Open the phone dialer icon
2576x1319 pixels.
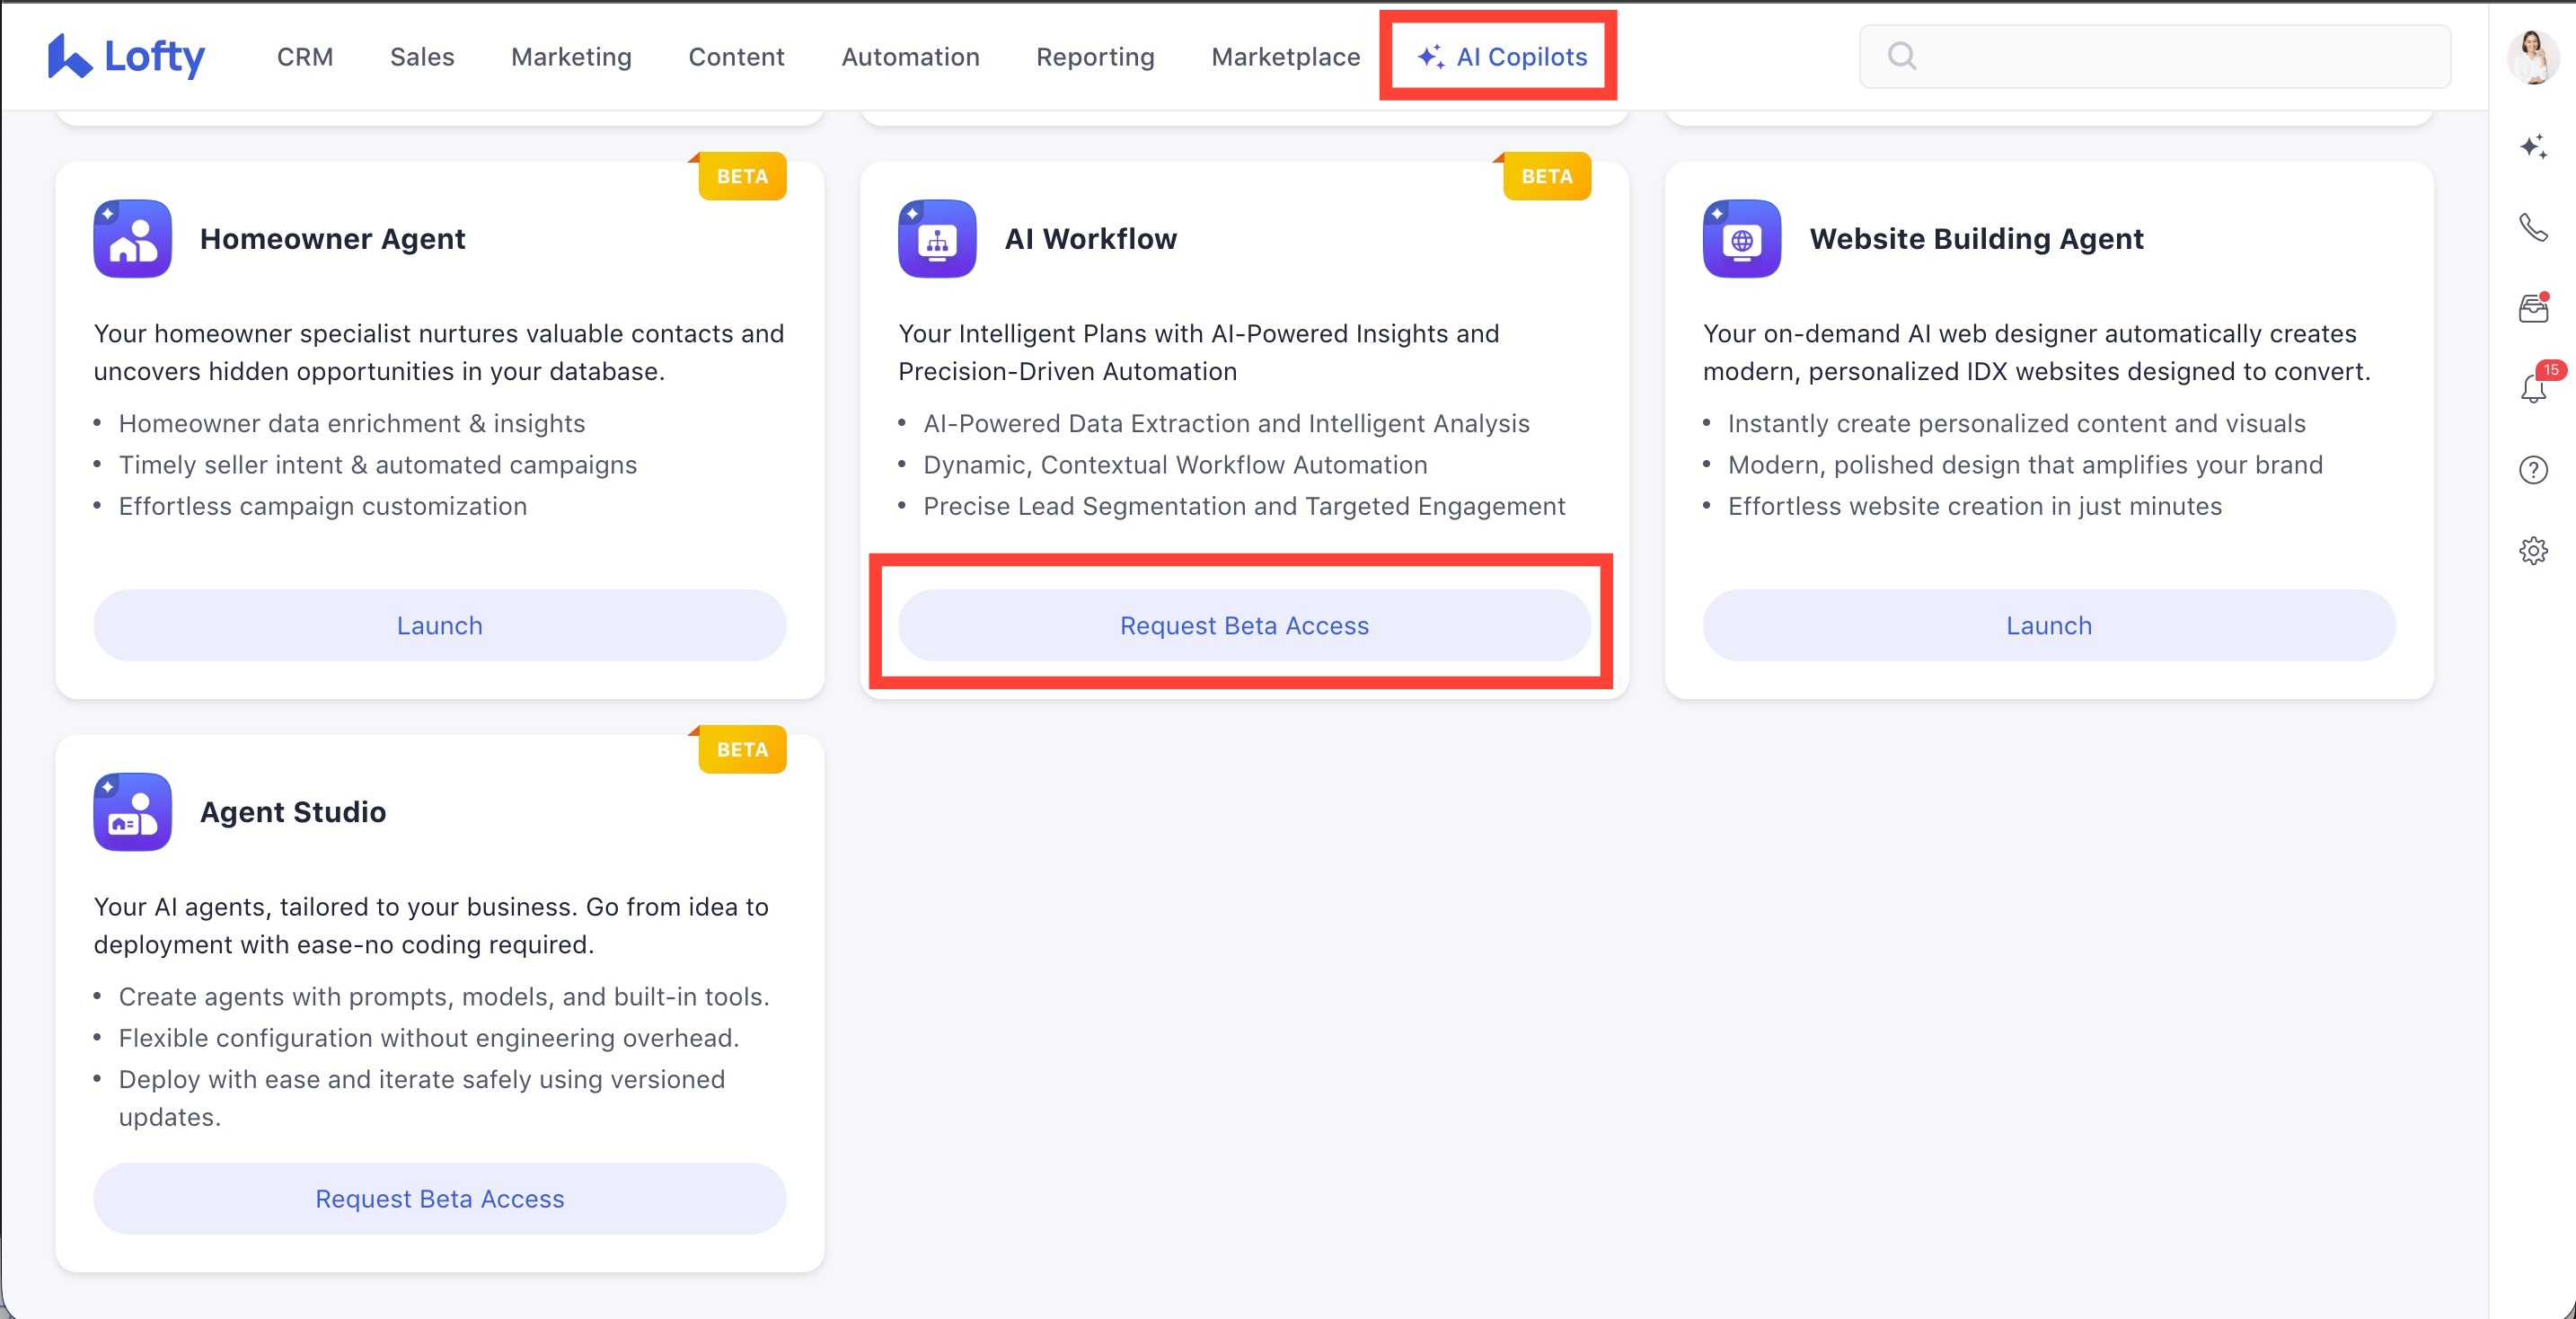(x=2532, y=228)
